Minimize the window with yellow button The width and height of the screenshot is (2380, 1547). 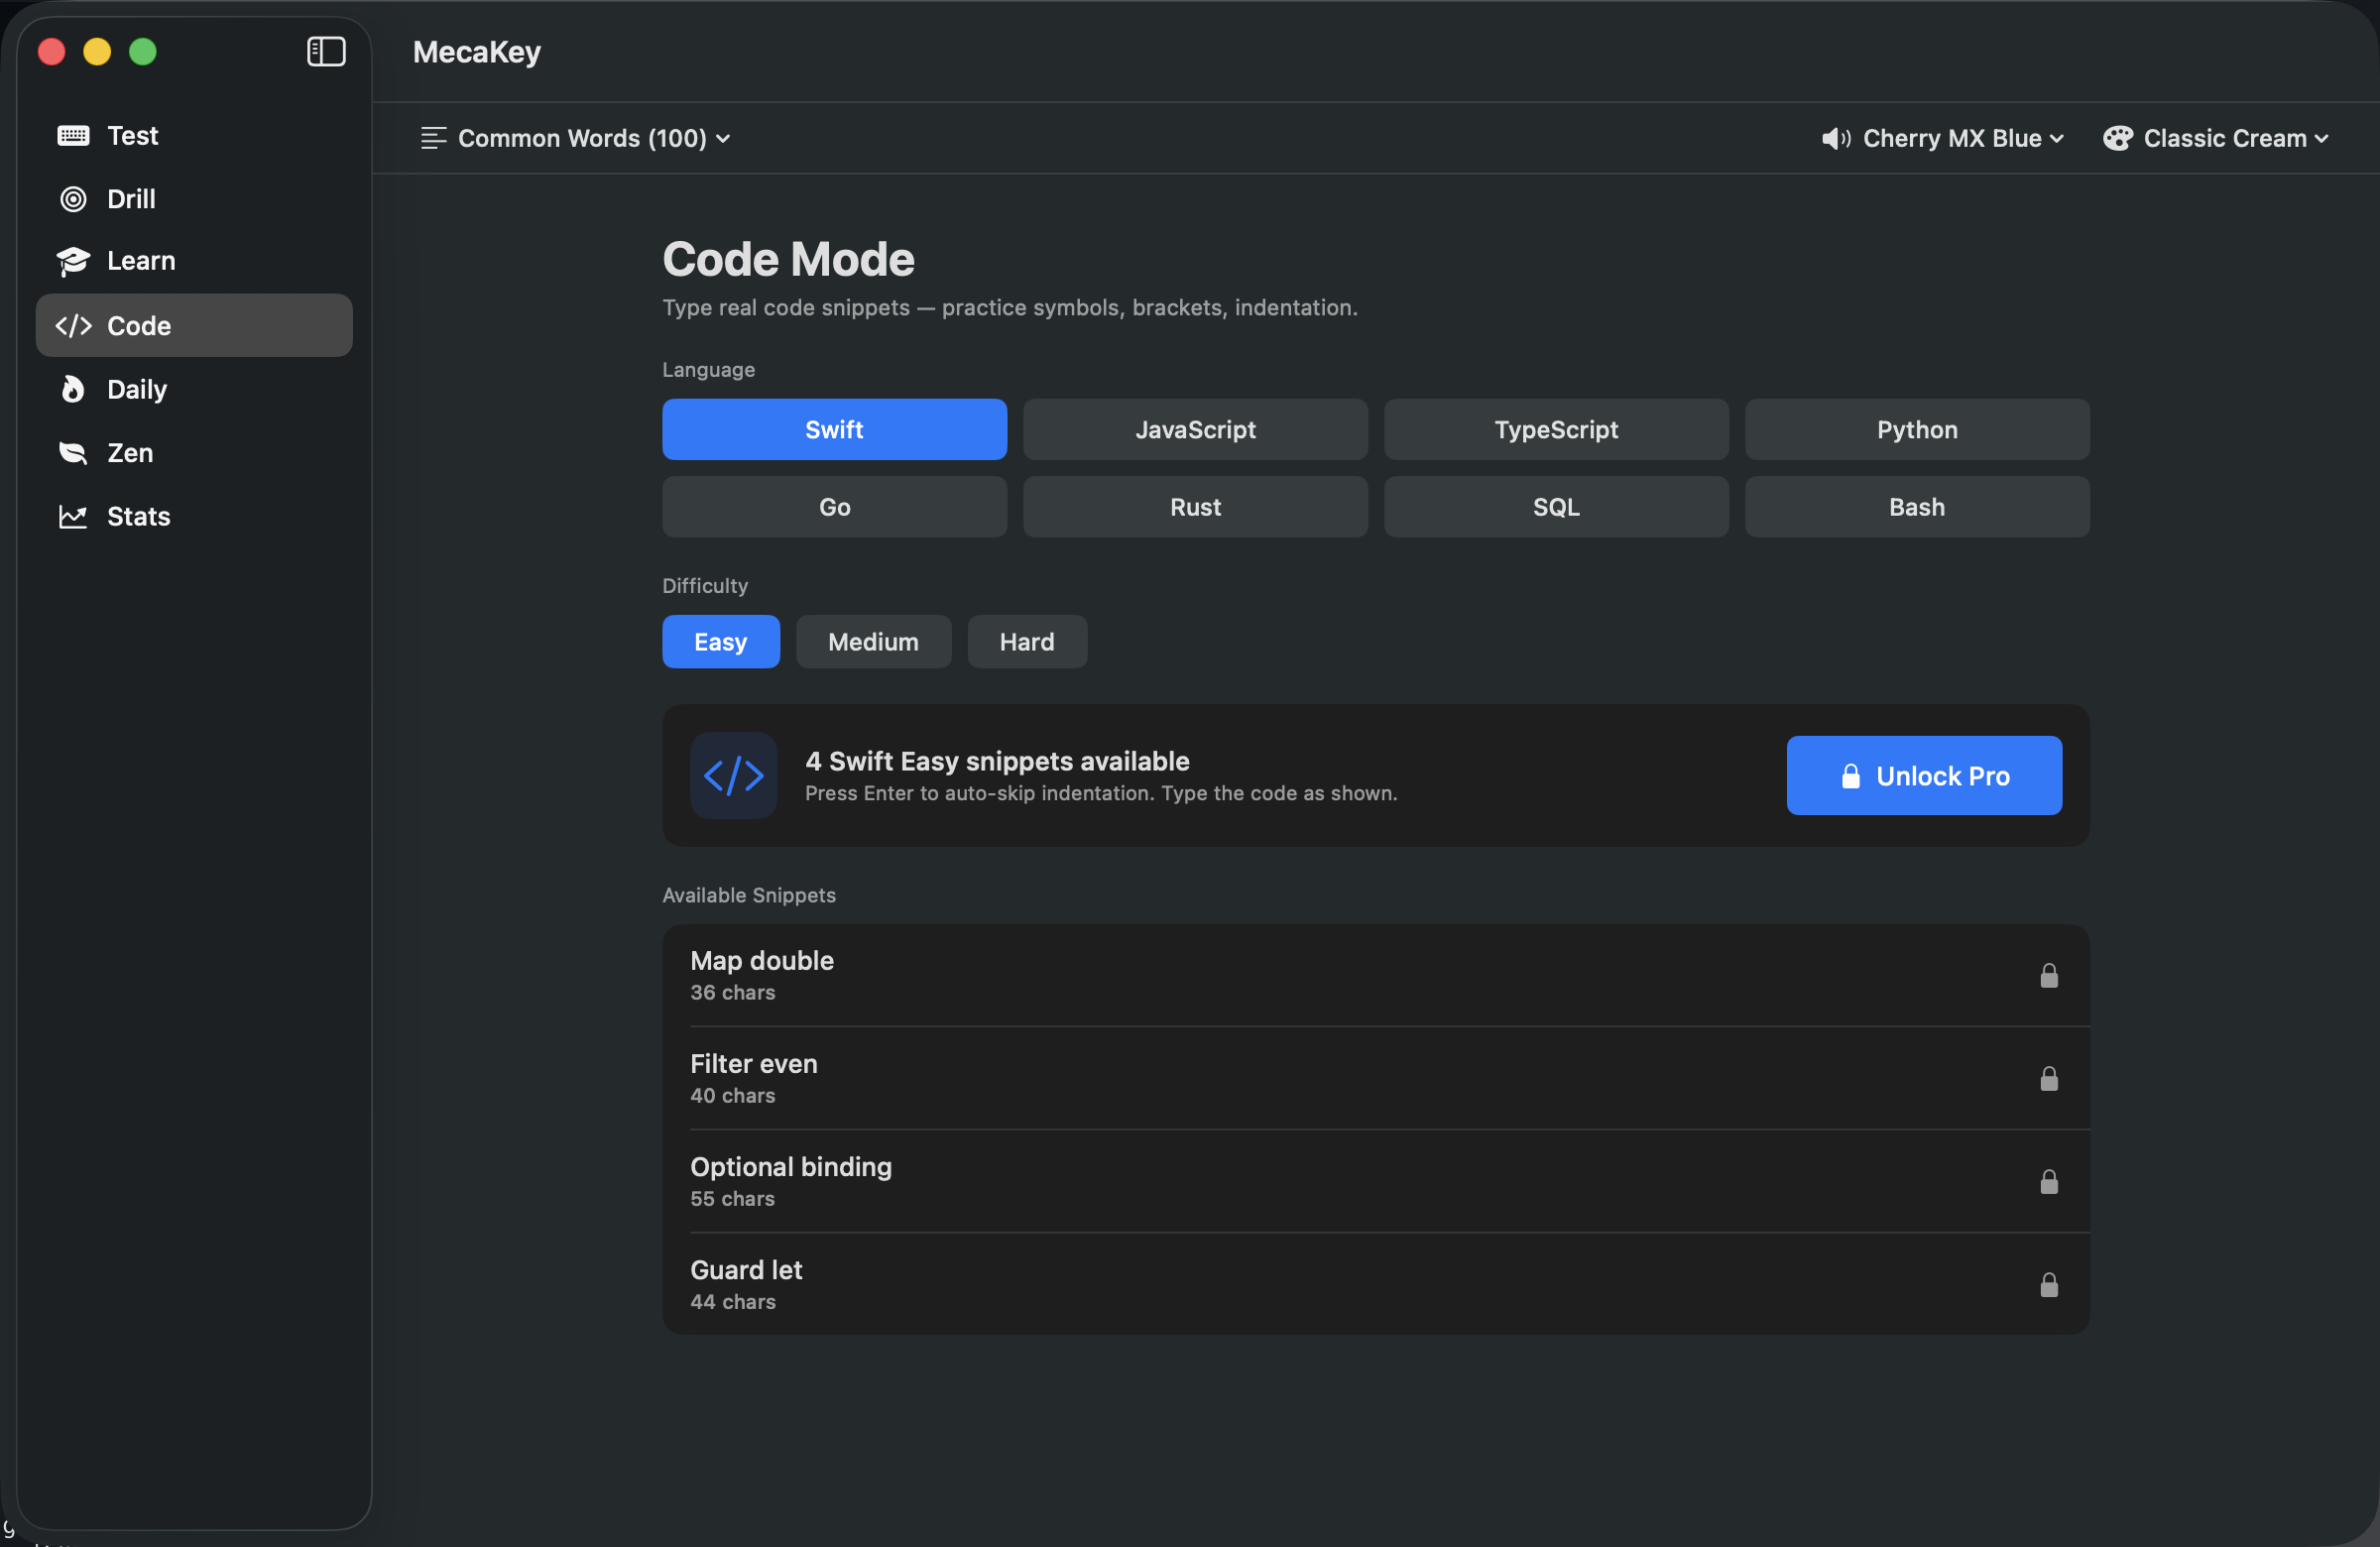97,51
